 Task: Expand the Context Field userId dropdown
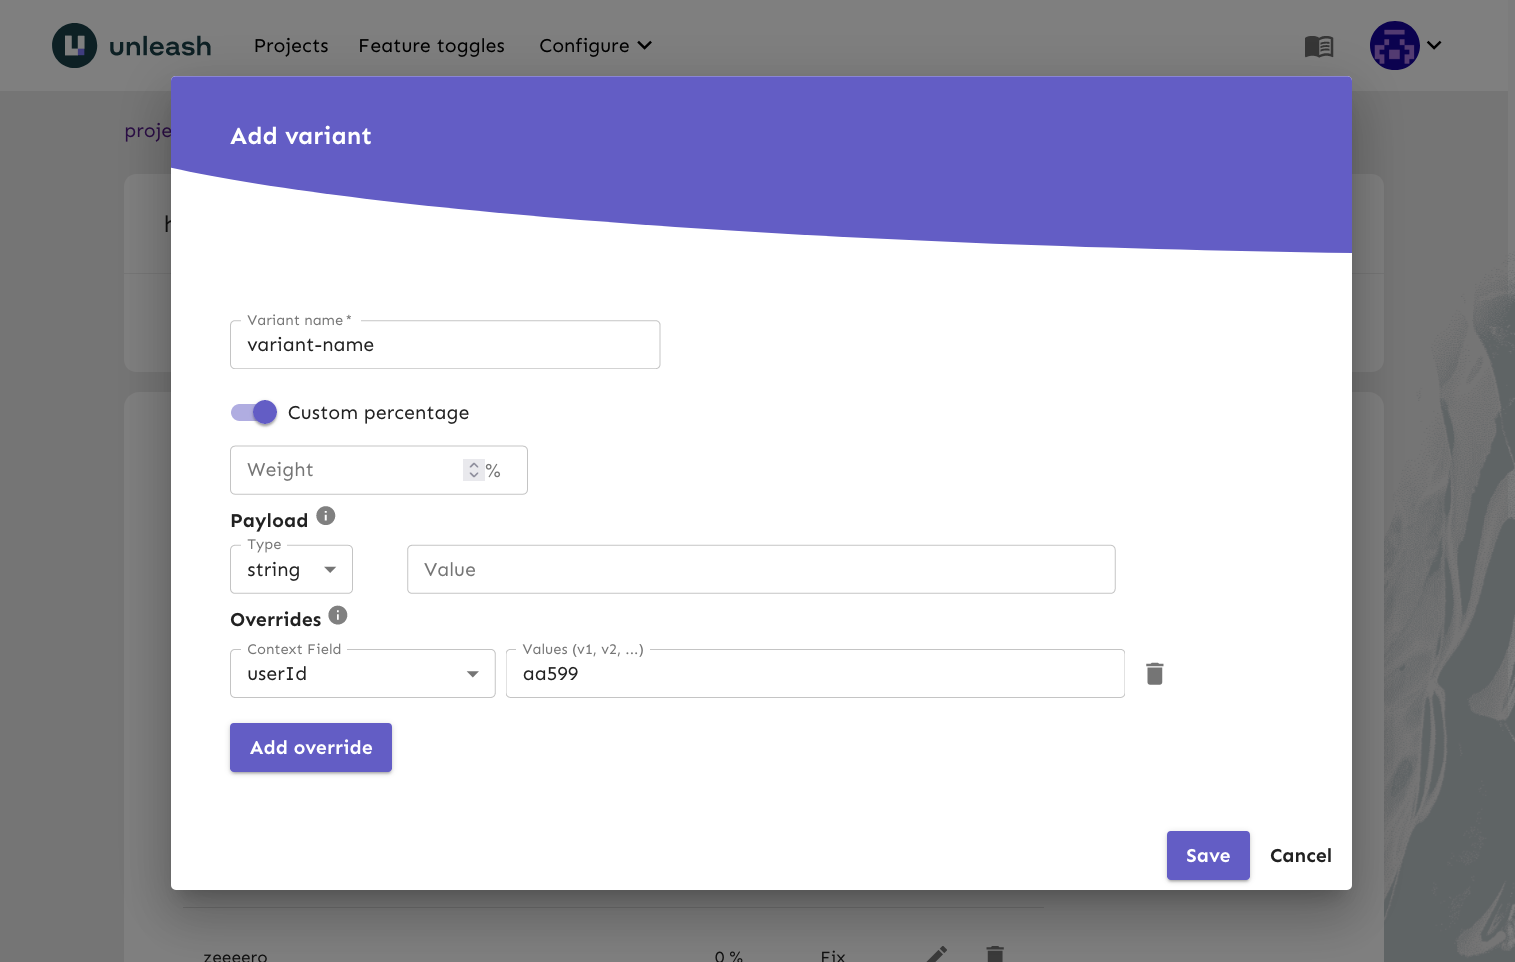pyautogui.click(x=362, y=674)
